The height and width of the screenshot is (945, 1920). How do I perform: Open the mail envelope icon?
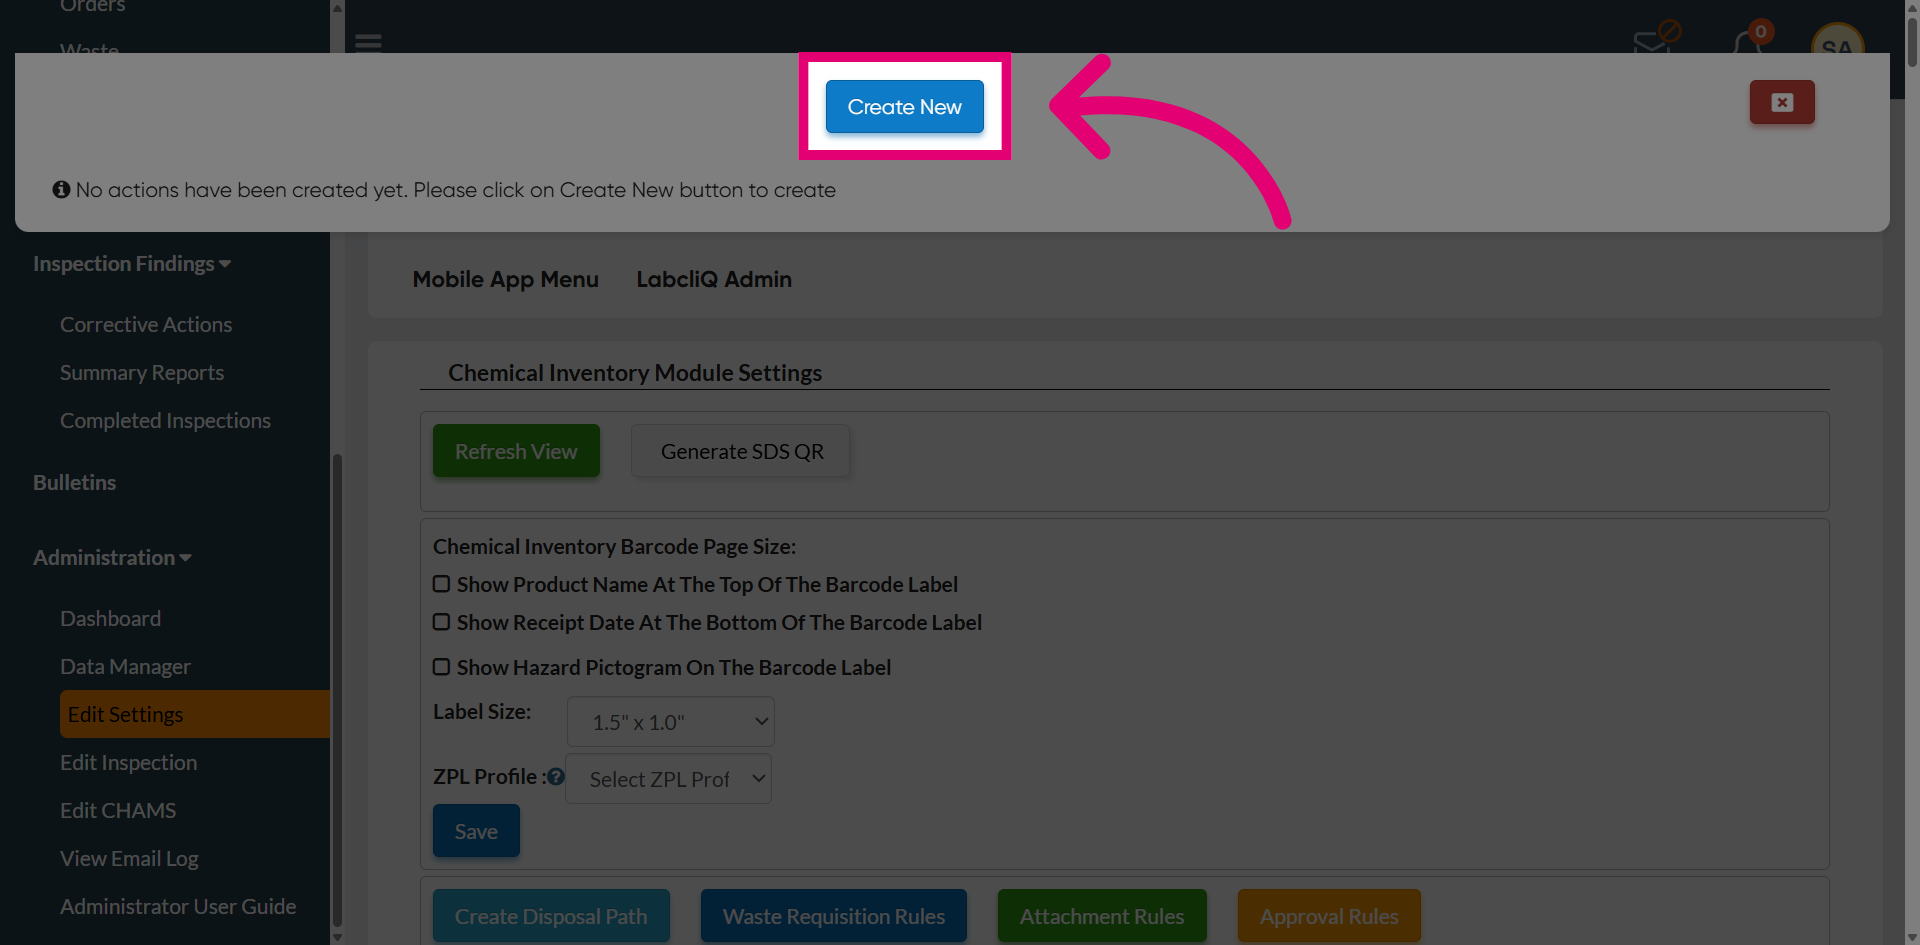pyautogui.click(x=1651, y=42)
